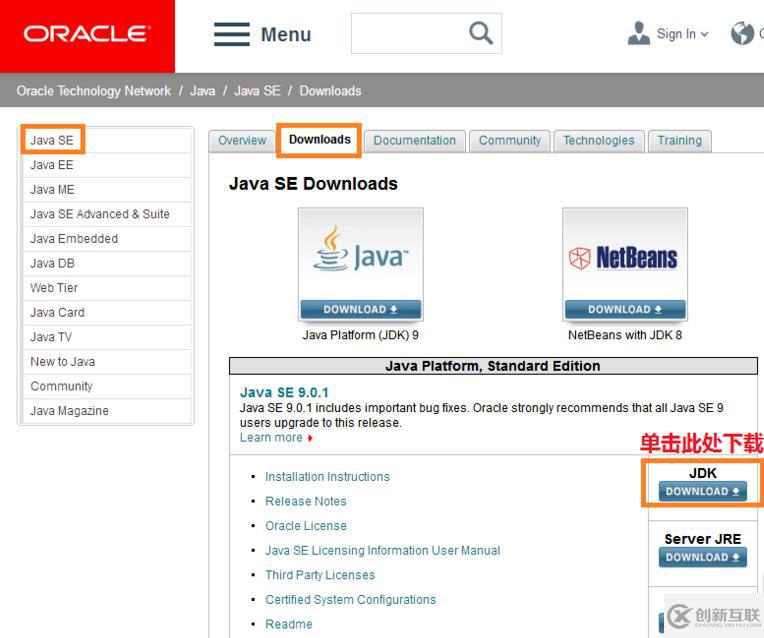Screen dimensions: 764x638
Task: Open Java Embedded sidebar item
Action: tap(107, 239)
